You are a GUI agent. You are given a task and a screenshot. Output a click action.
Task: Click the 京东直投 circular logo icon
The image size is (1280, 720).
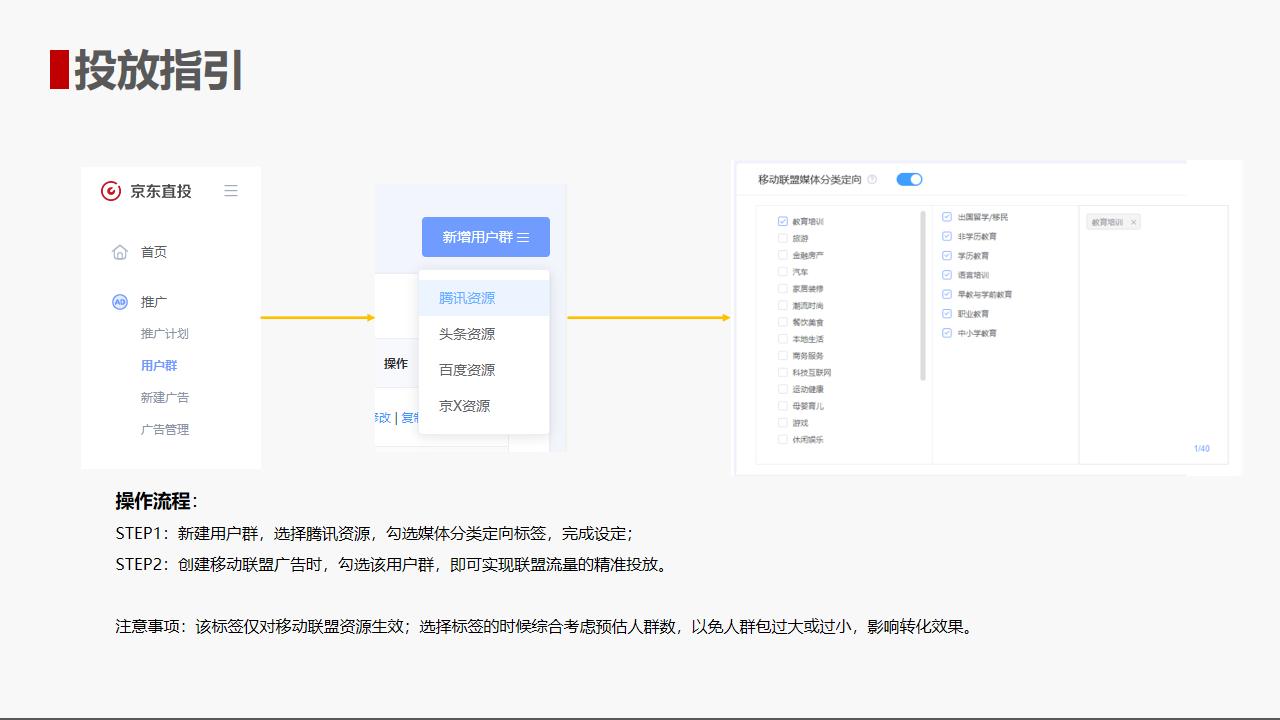pyautogui.click(x=110, y=191)
